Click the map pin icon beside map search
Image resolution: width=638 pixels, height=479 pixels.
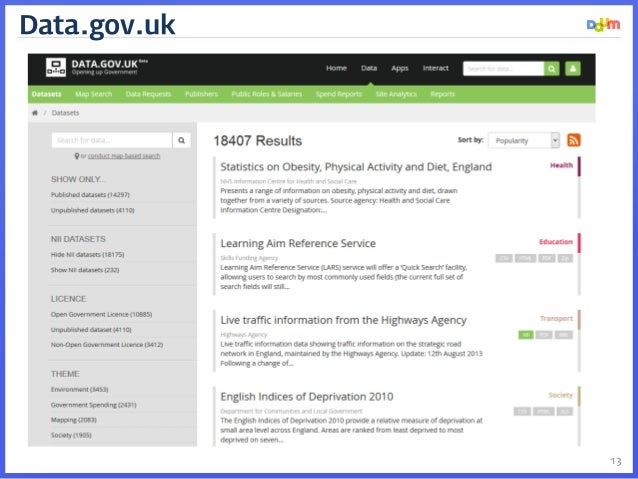(x=77, y=156)
